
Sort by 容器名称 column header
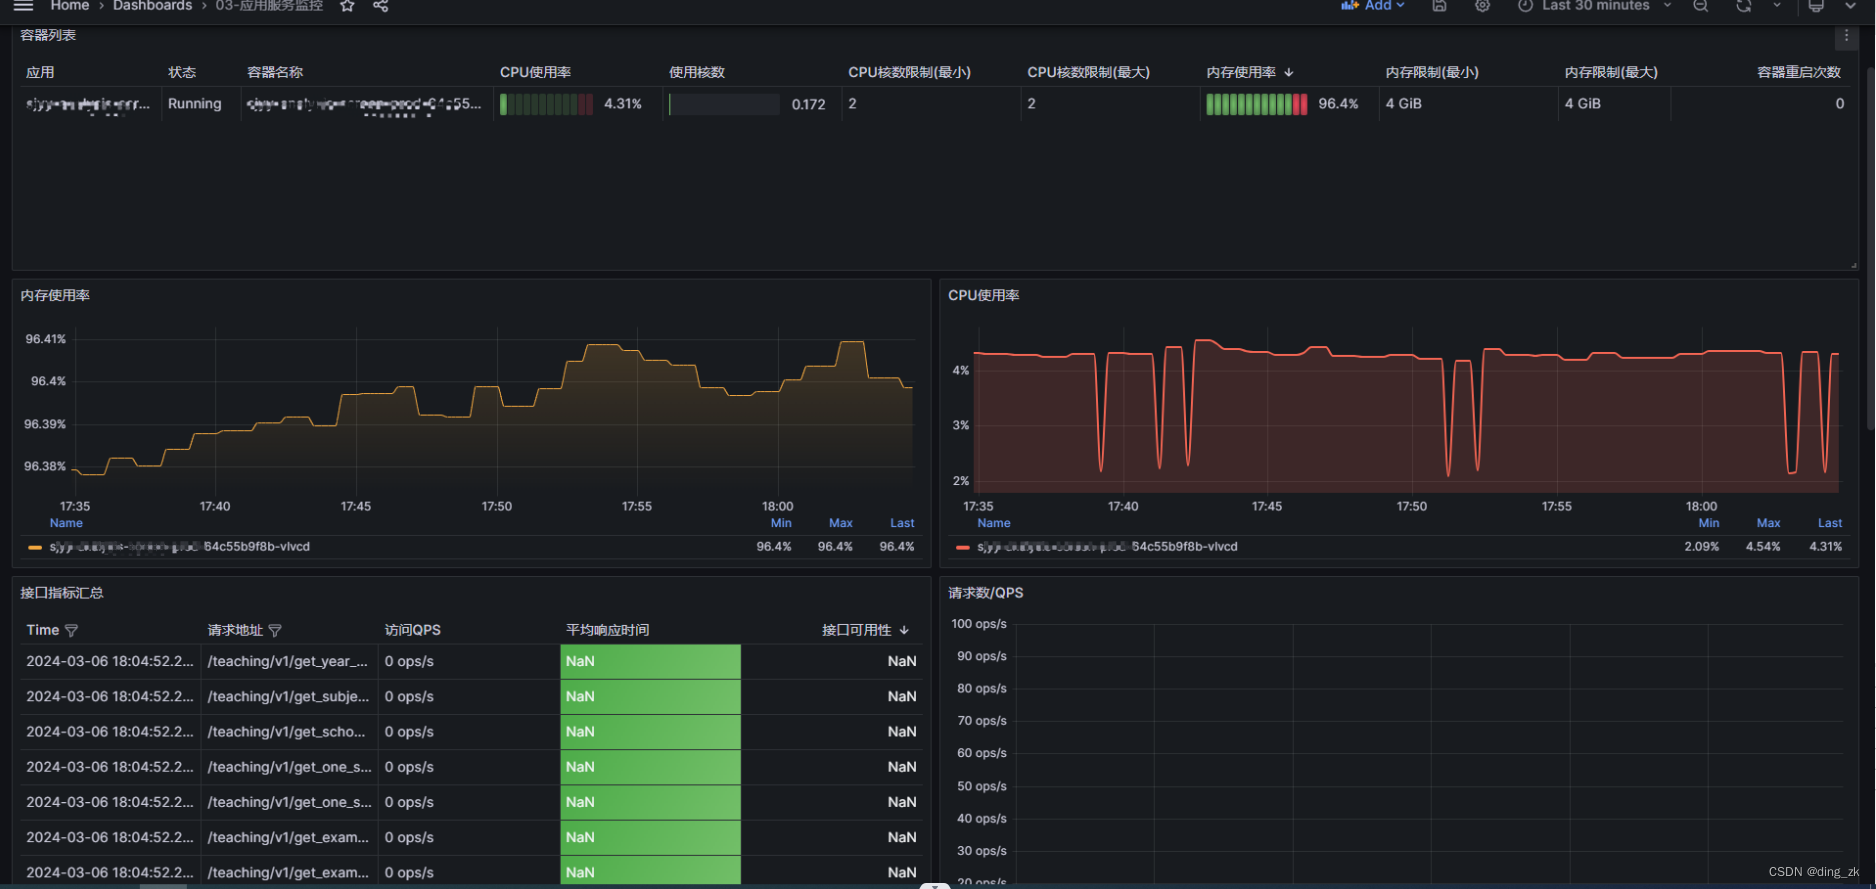click(x=275, y=72)
